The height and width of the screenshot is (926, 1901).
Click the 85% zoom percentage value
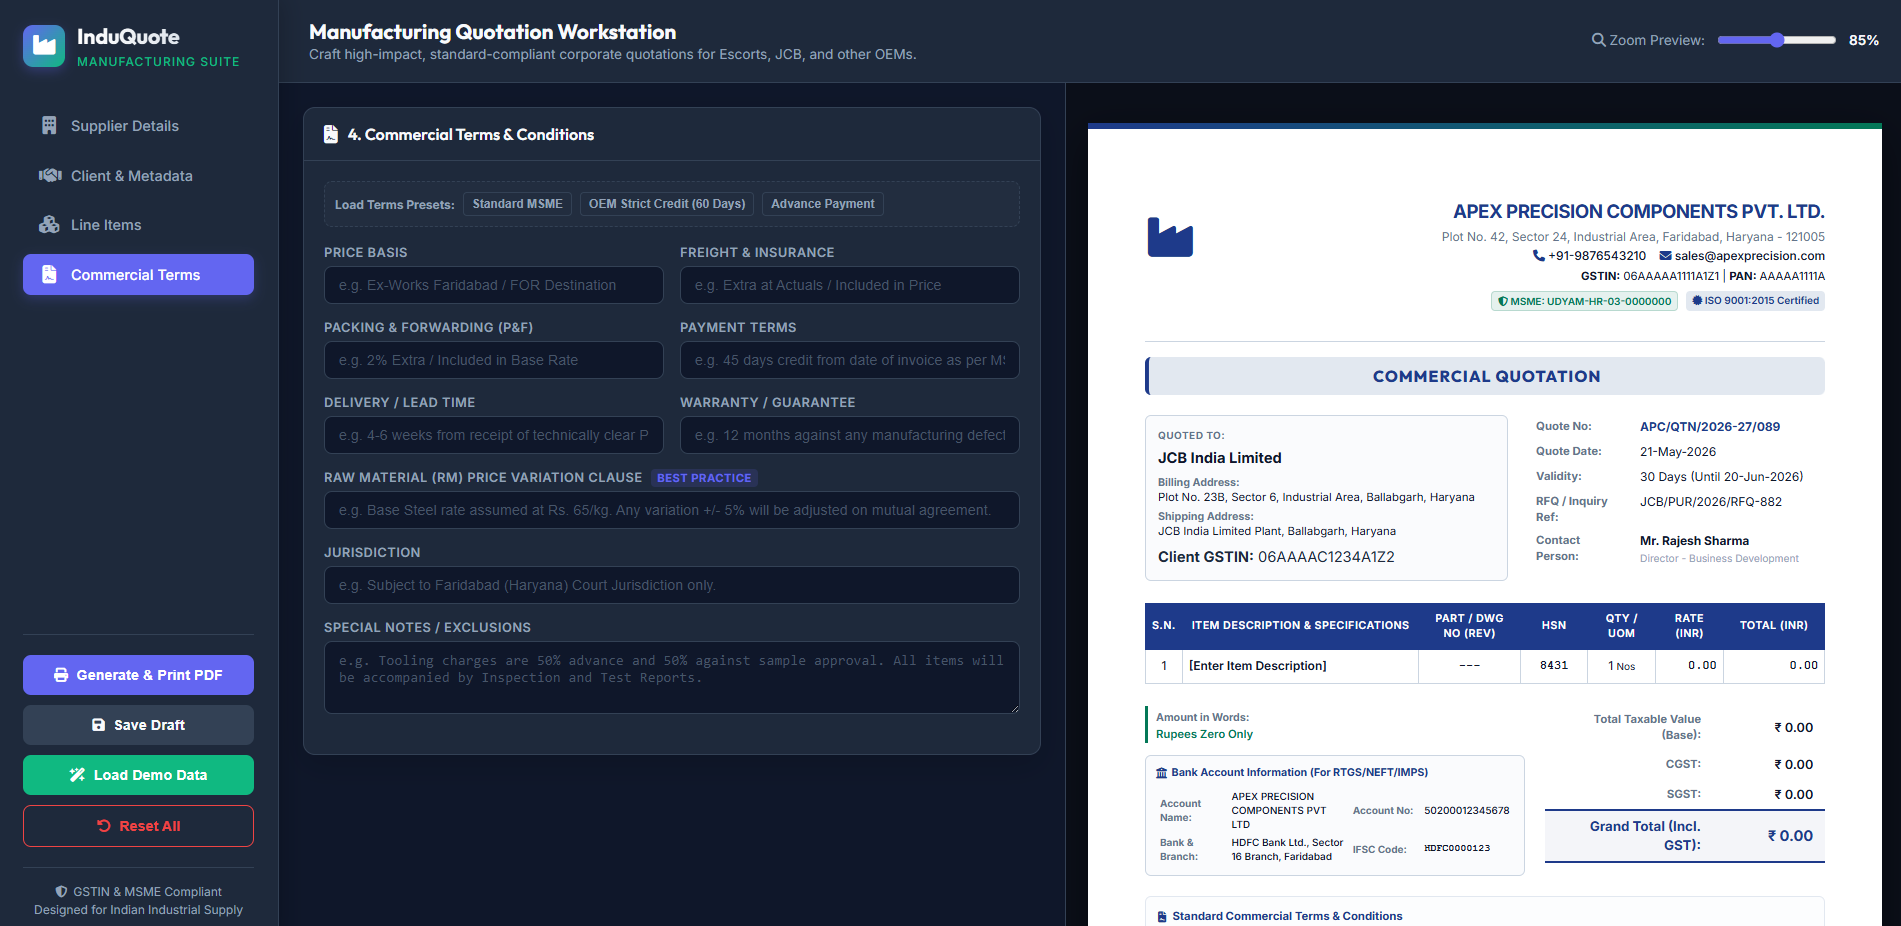point(1864,40)
